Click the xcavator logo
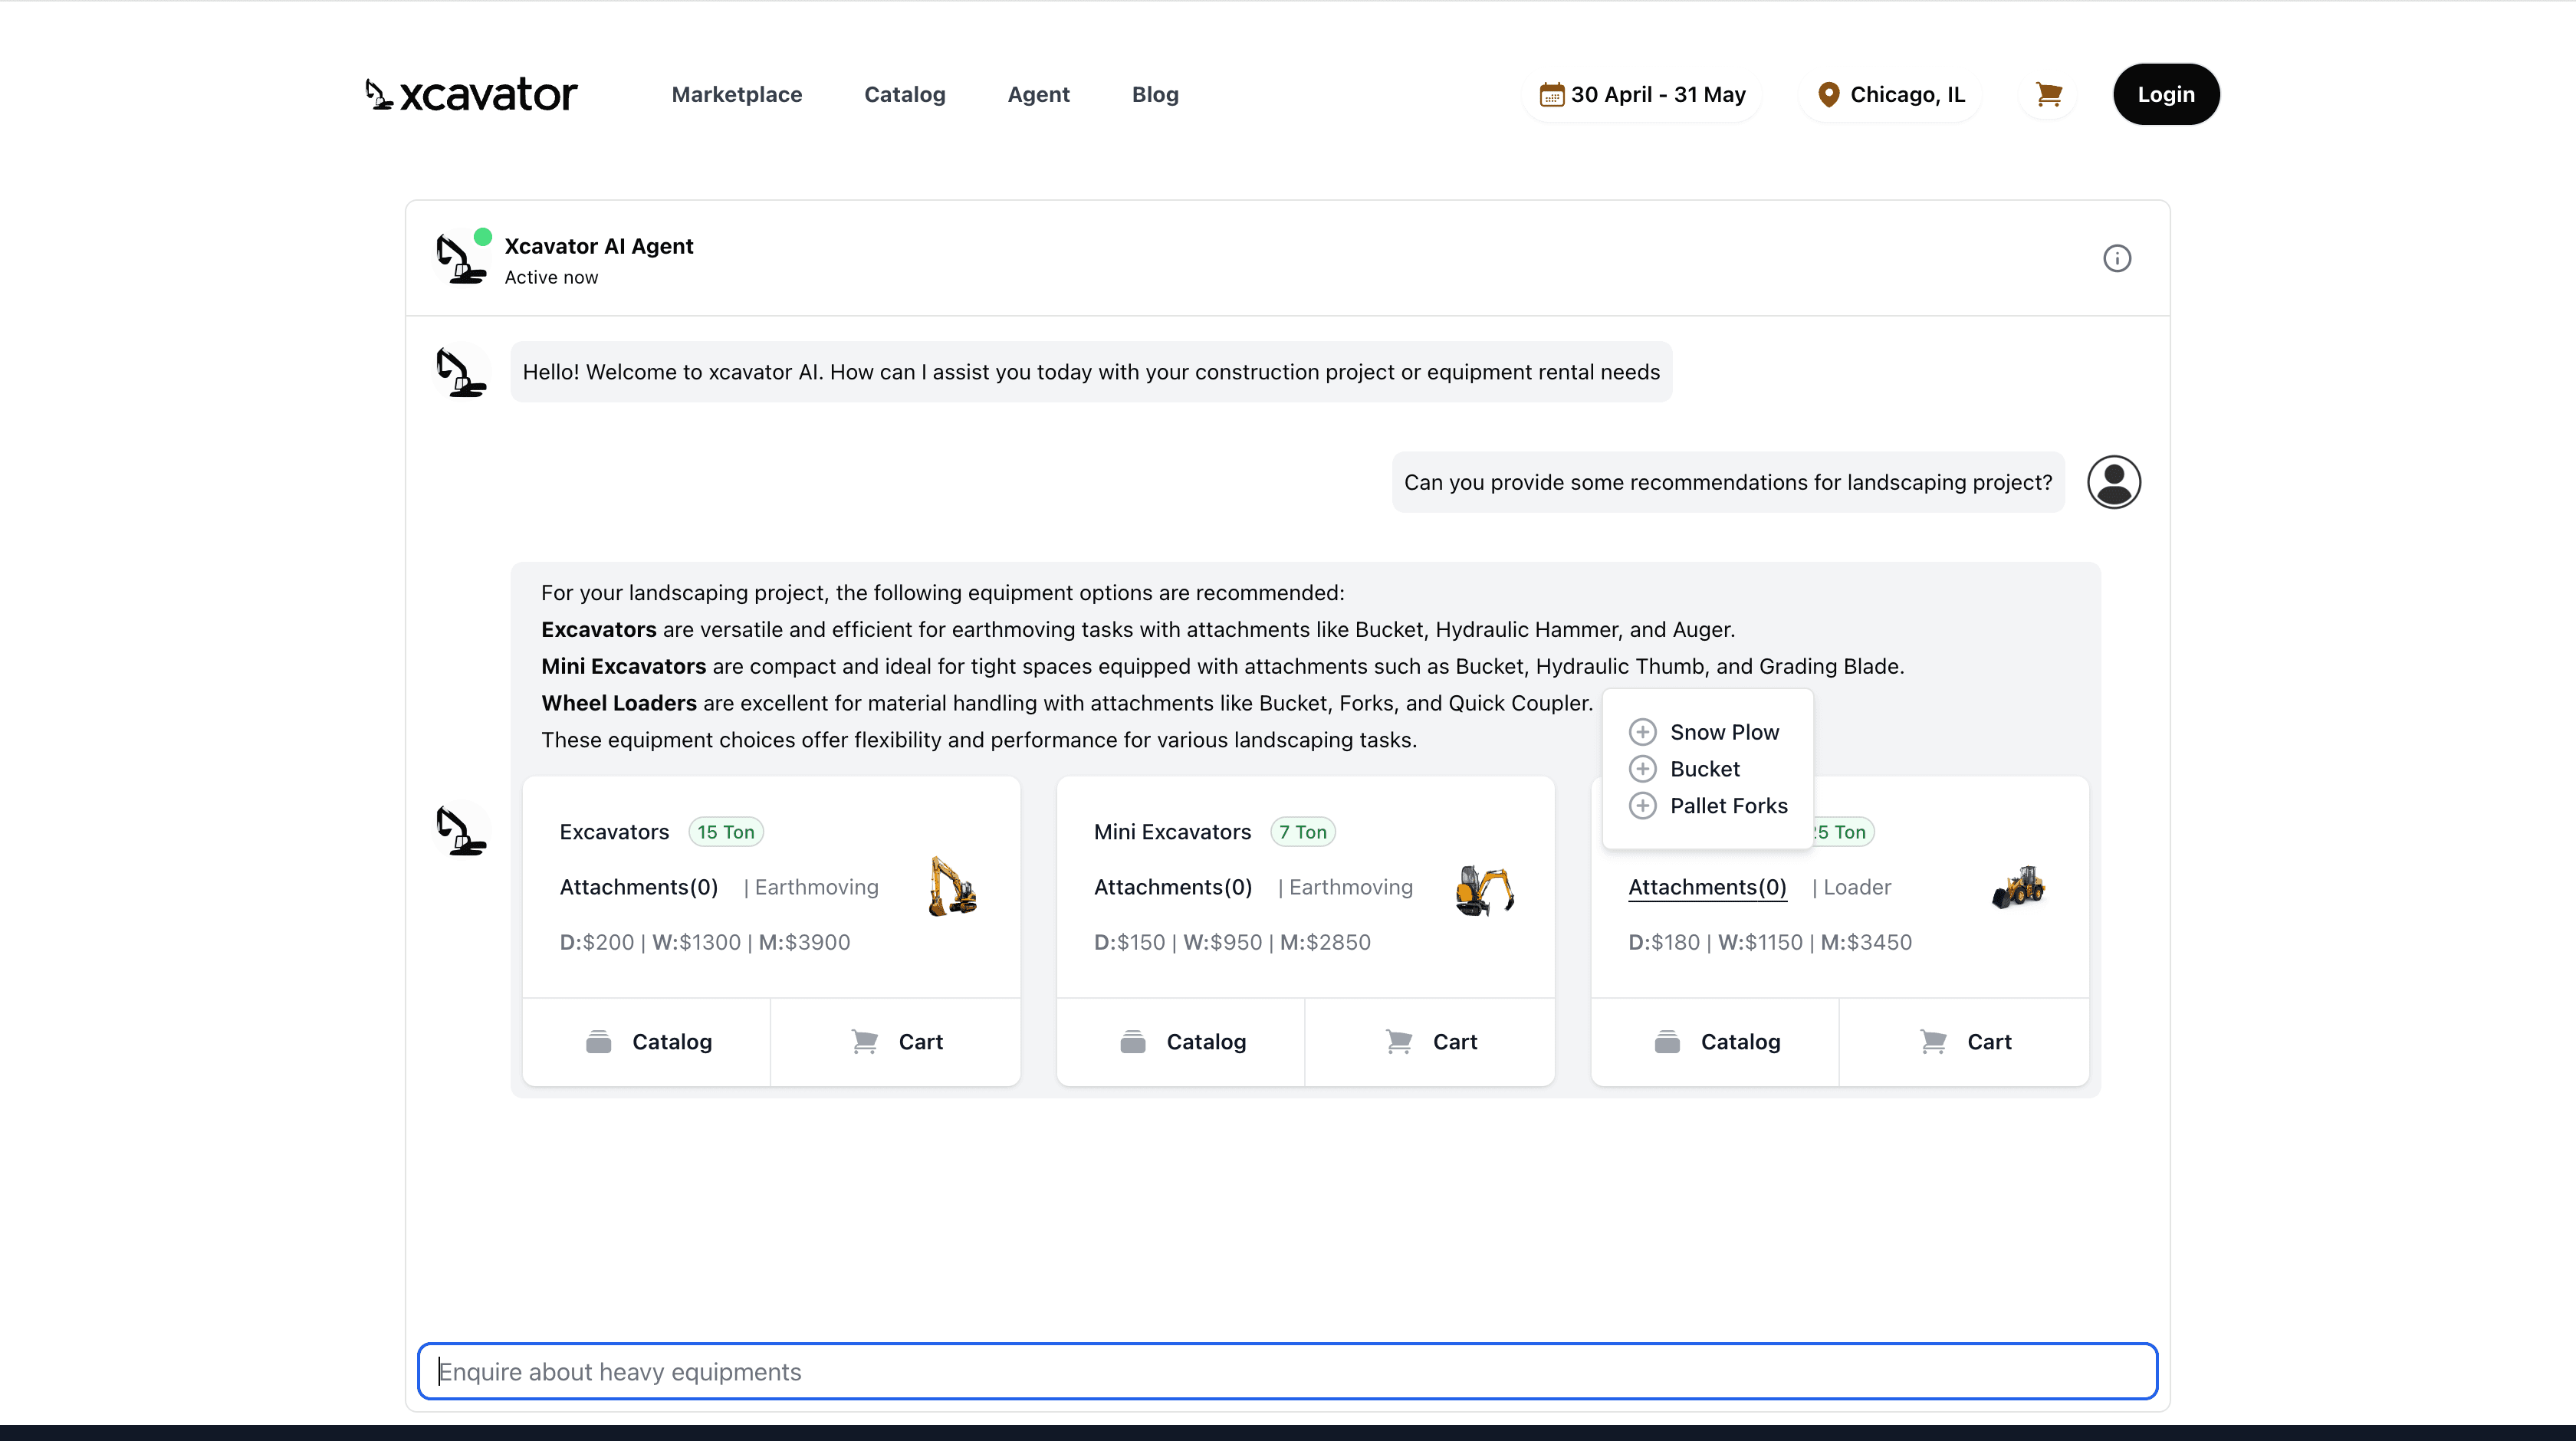The height and width of the screenshot is (1441, 2576). (471, 94)
